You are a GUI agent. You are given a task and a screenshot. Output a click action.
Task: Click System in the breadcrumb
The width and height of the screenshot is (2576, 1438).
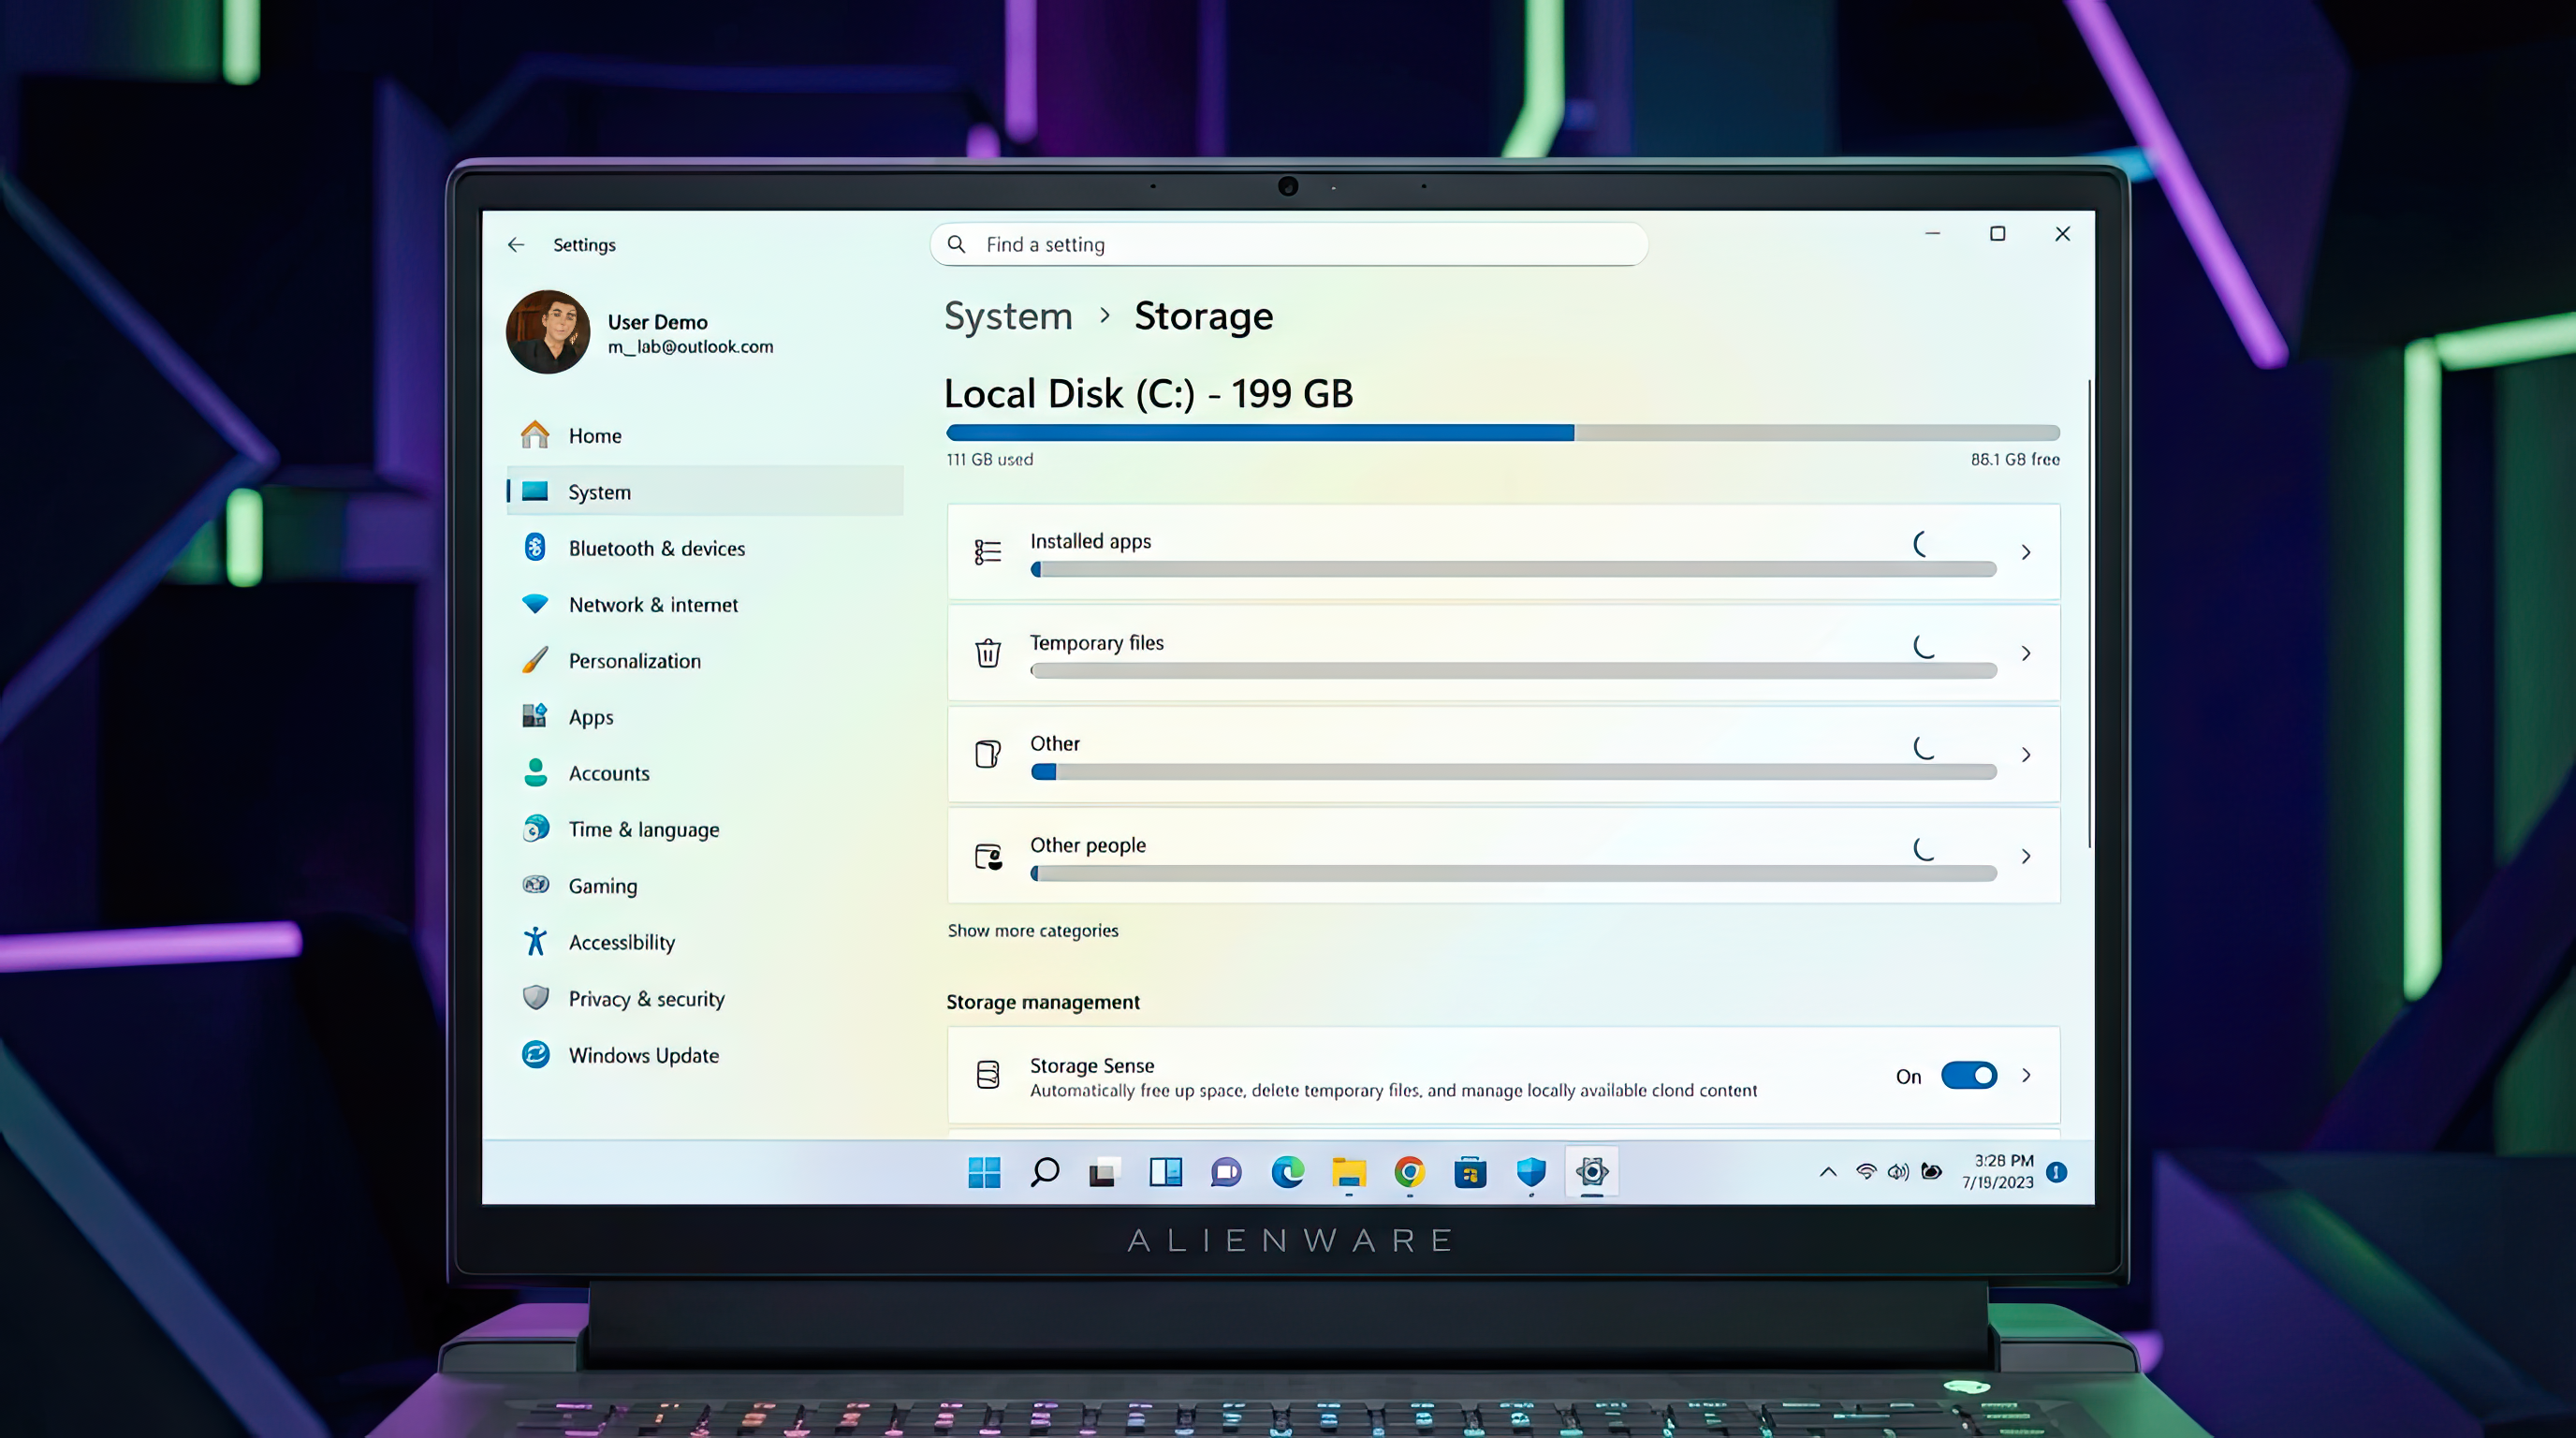pyautogui.click(x=1008, y=315)
